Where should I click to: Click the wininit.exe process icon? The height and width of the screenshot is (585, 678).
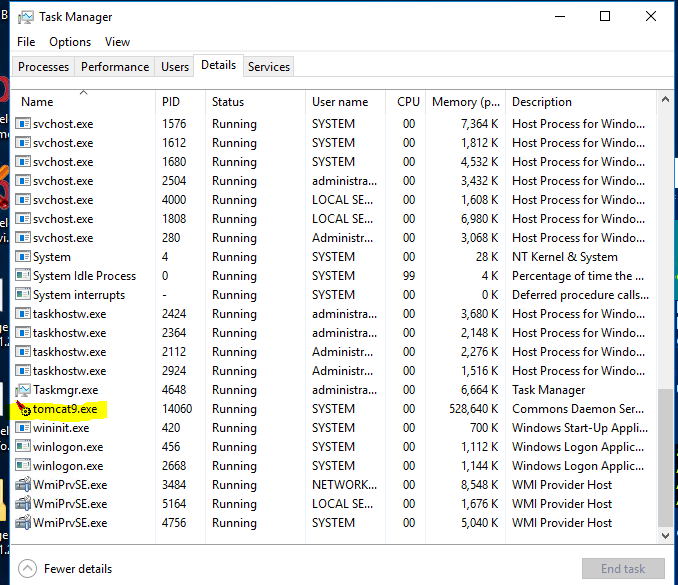pyautogui.click(x=24, y=428)
